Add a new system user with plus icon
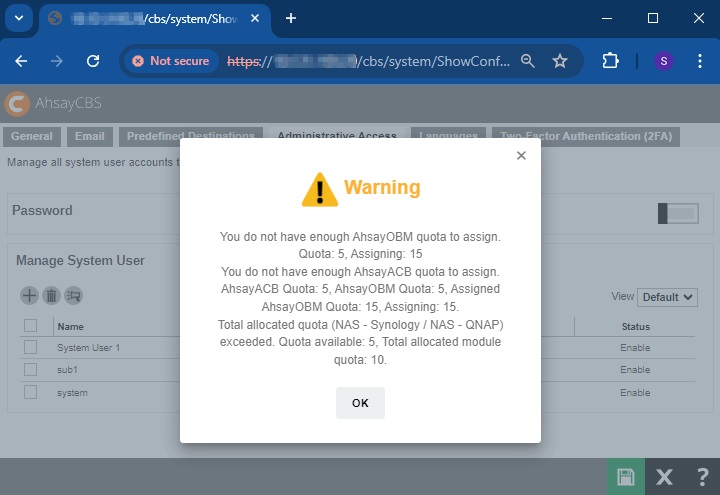 tap(29, 296)
